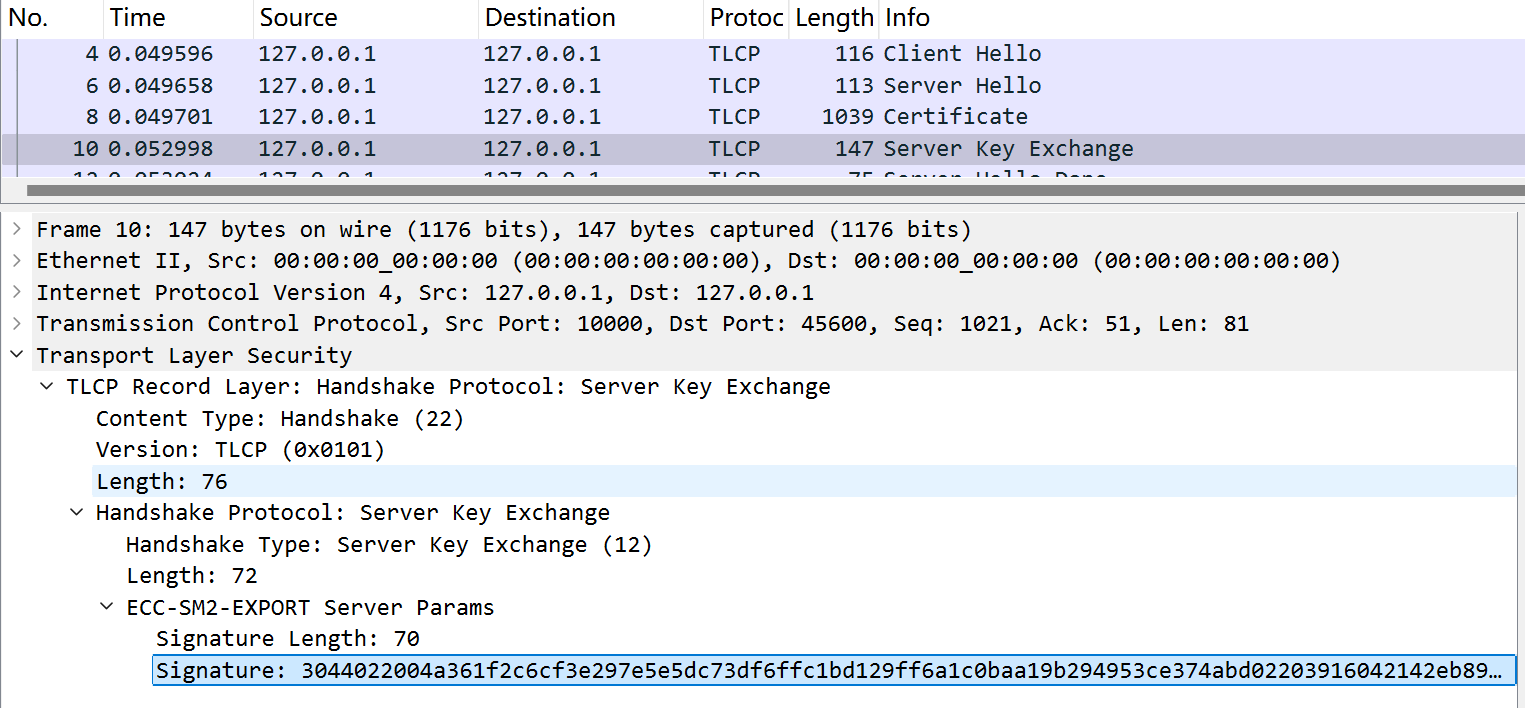Sort packets by the Source column

[x=365, y=18]
